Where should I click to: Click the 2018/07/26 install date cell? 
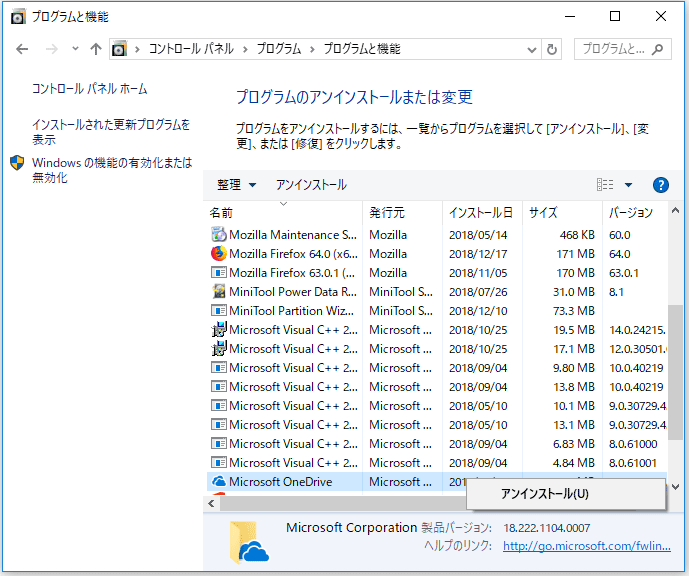[x=478, y=292]
